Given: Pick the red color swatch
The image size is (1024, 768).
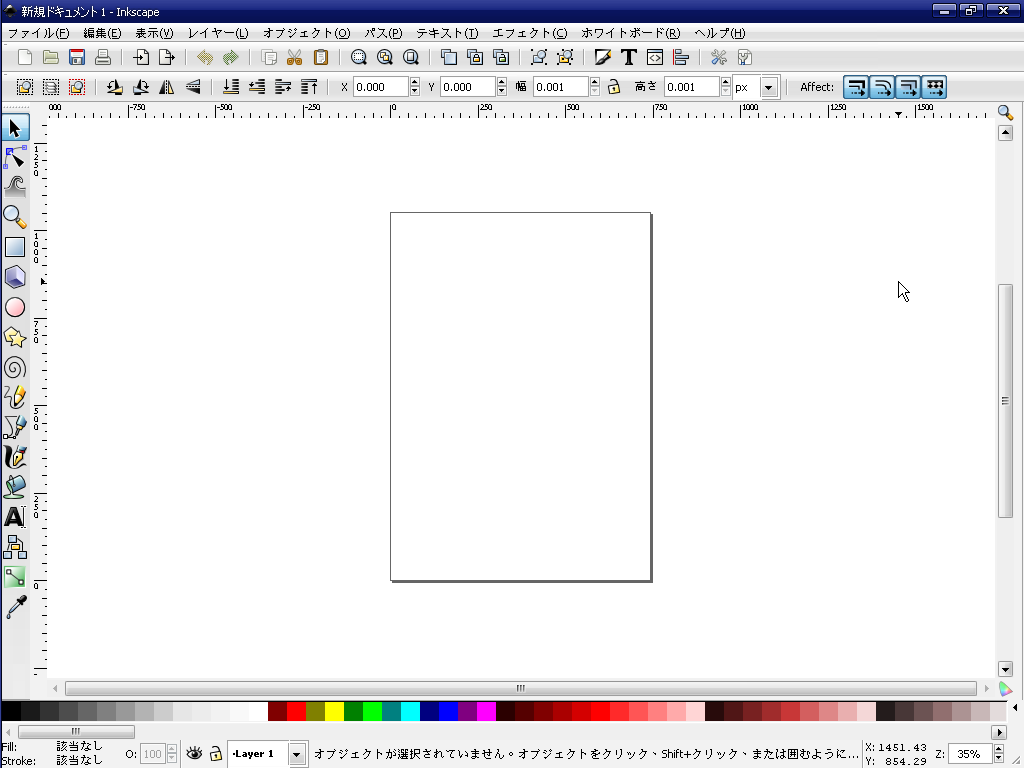Looking at the screenshot, I should [296, 711].
